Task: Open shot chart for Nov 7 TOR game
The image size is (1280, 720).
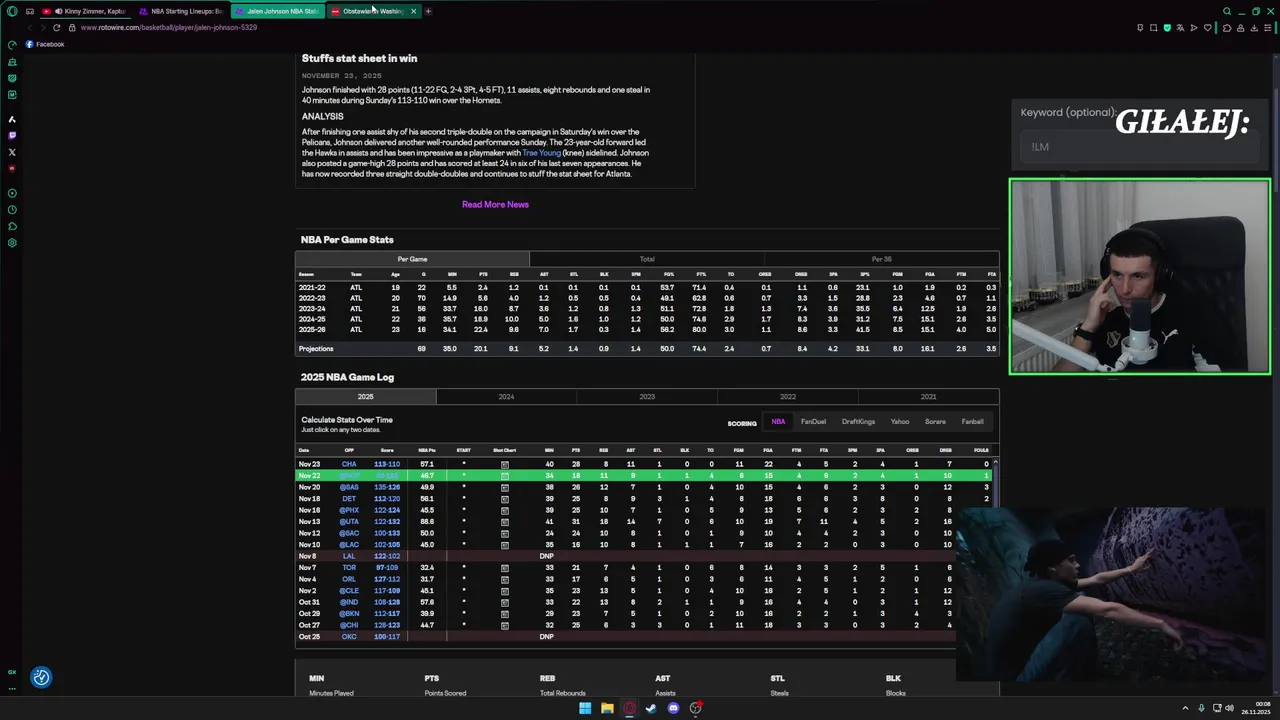Action: [505, 568]
